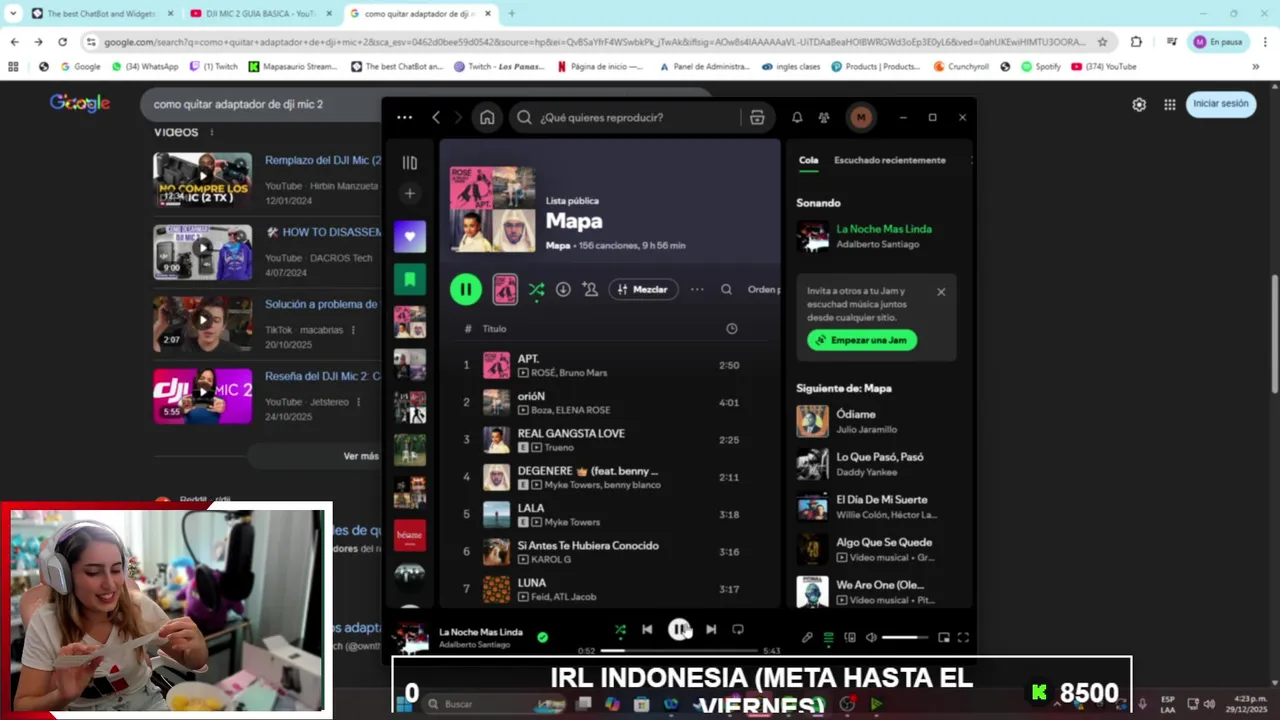Screen dimensions: 1280x720
Task: Click Iniciar sesión on Google page
Action: [x=1221, y=103]
